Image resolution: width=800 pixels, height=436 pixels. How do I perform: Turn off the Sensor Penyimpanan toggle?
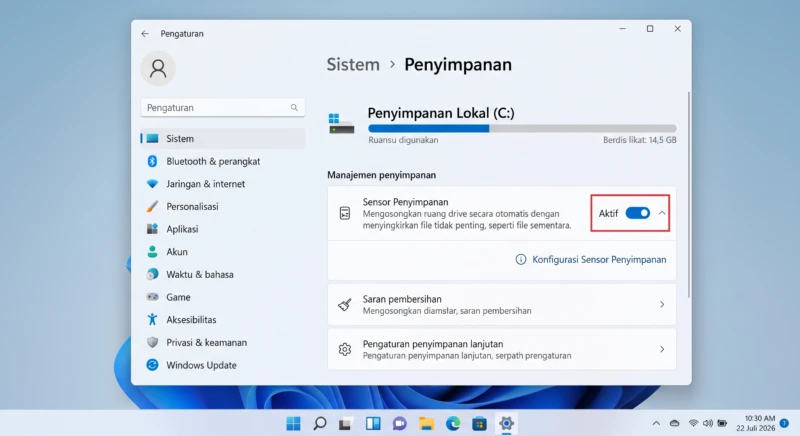(638, 213)
